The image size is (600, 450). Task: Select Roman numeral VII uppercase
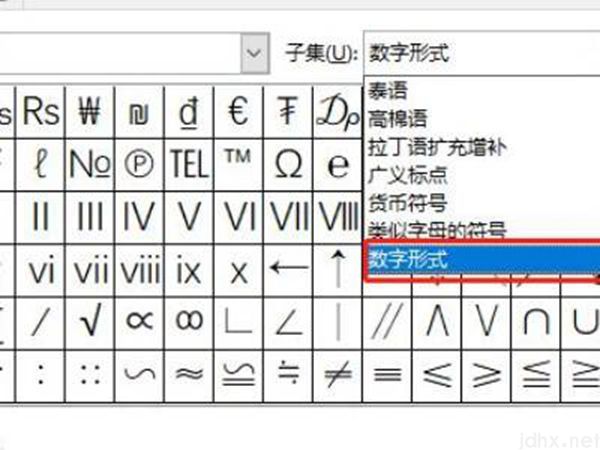[288, 217]
